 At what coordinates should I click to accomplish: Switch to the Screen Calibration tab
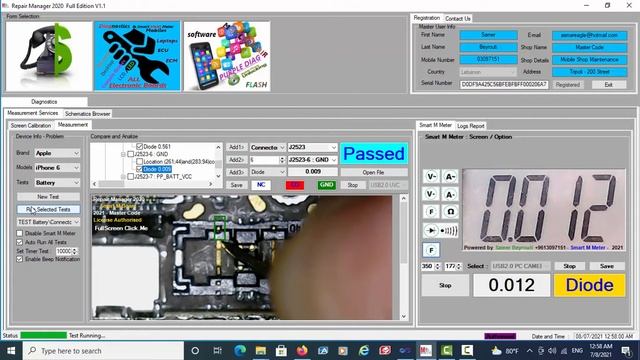[31, 125]
